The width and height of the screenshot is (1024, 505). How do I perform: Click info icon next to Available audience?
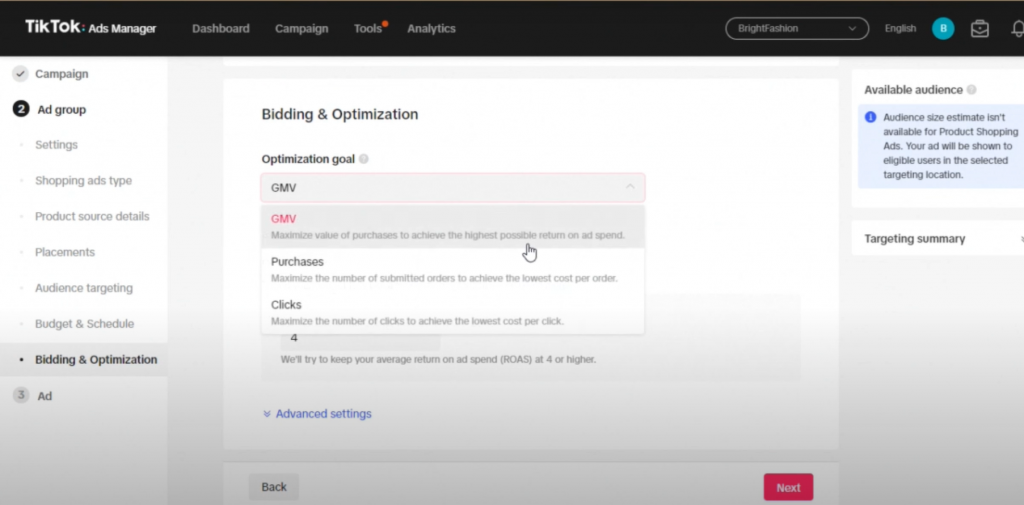coord(972,90)
